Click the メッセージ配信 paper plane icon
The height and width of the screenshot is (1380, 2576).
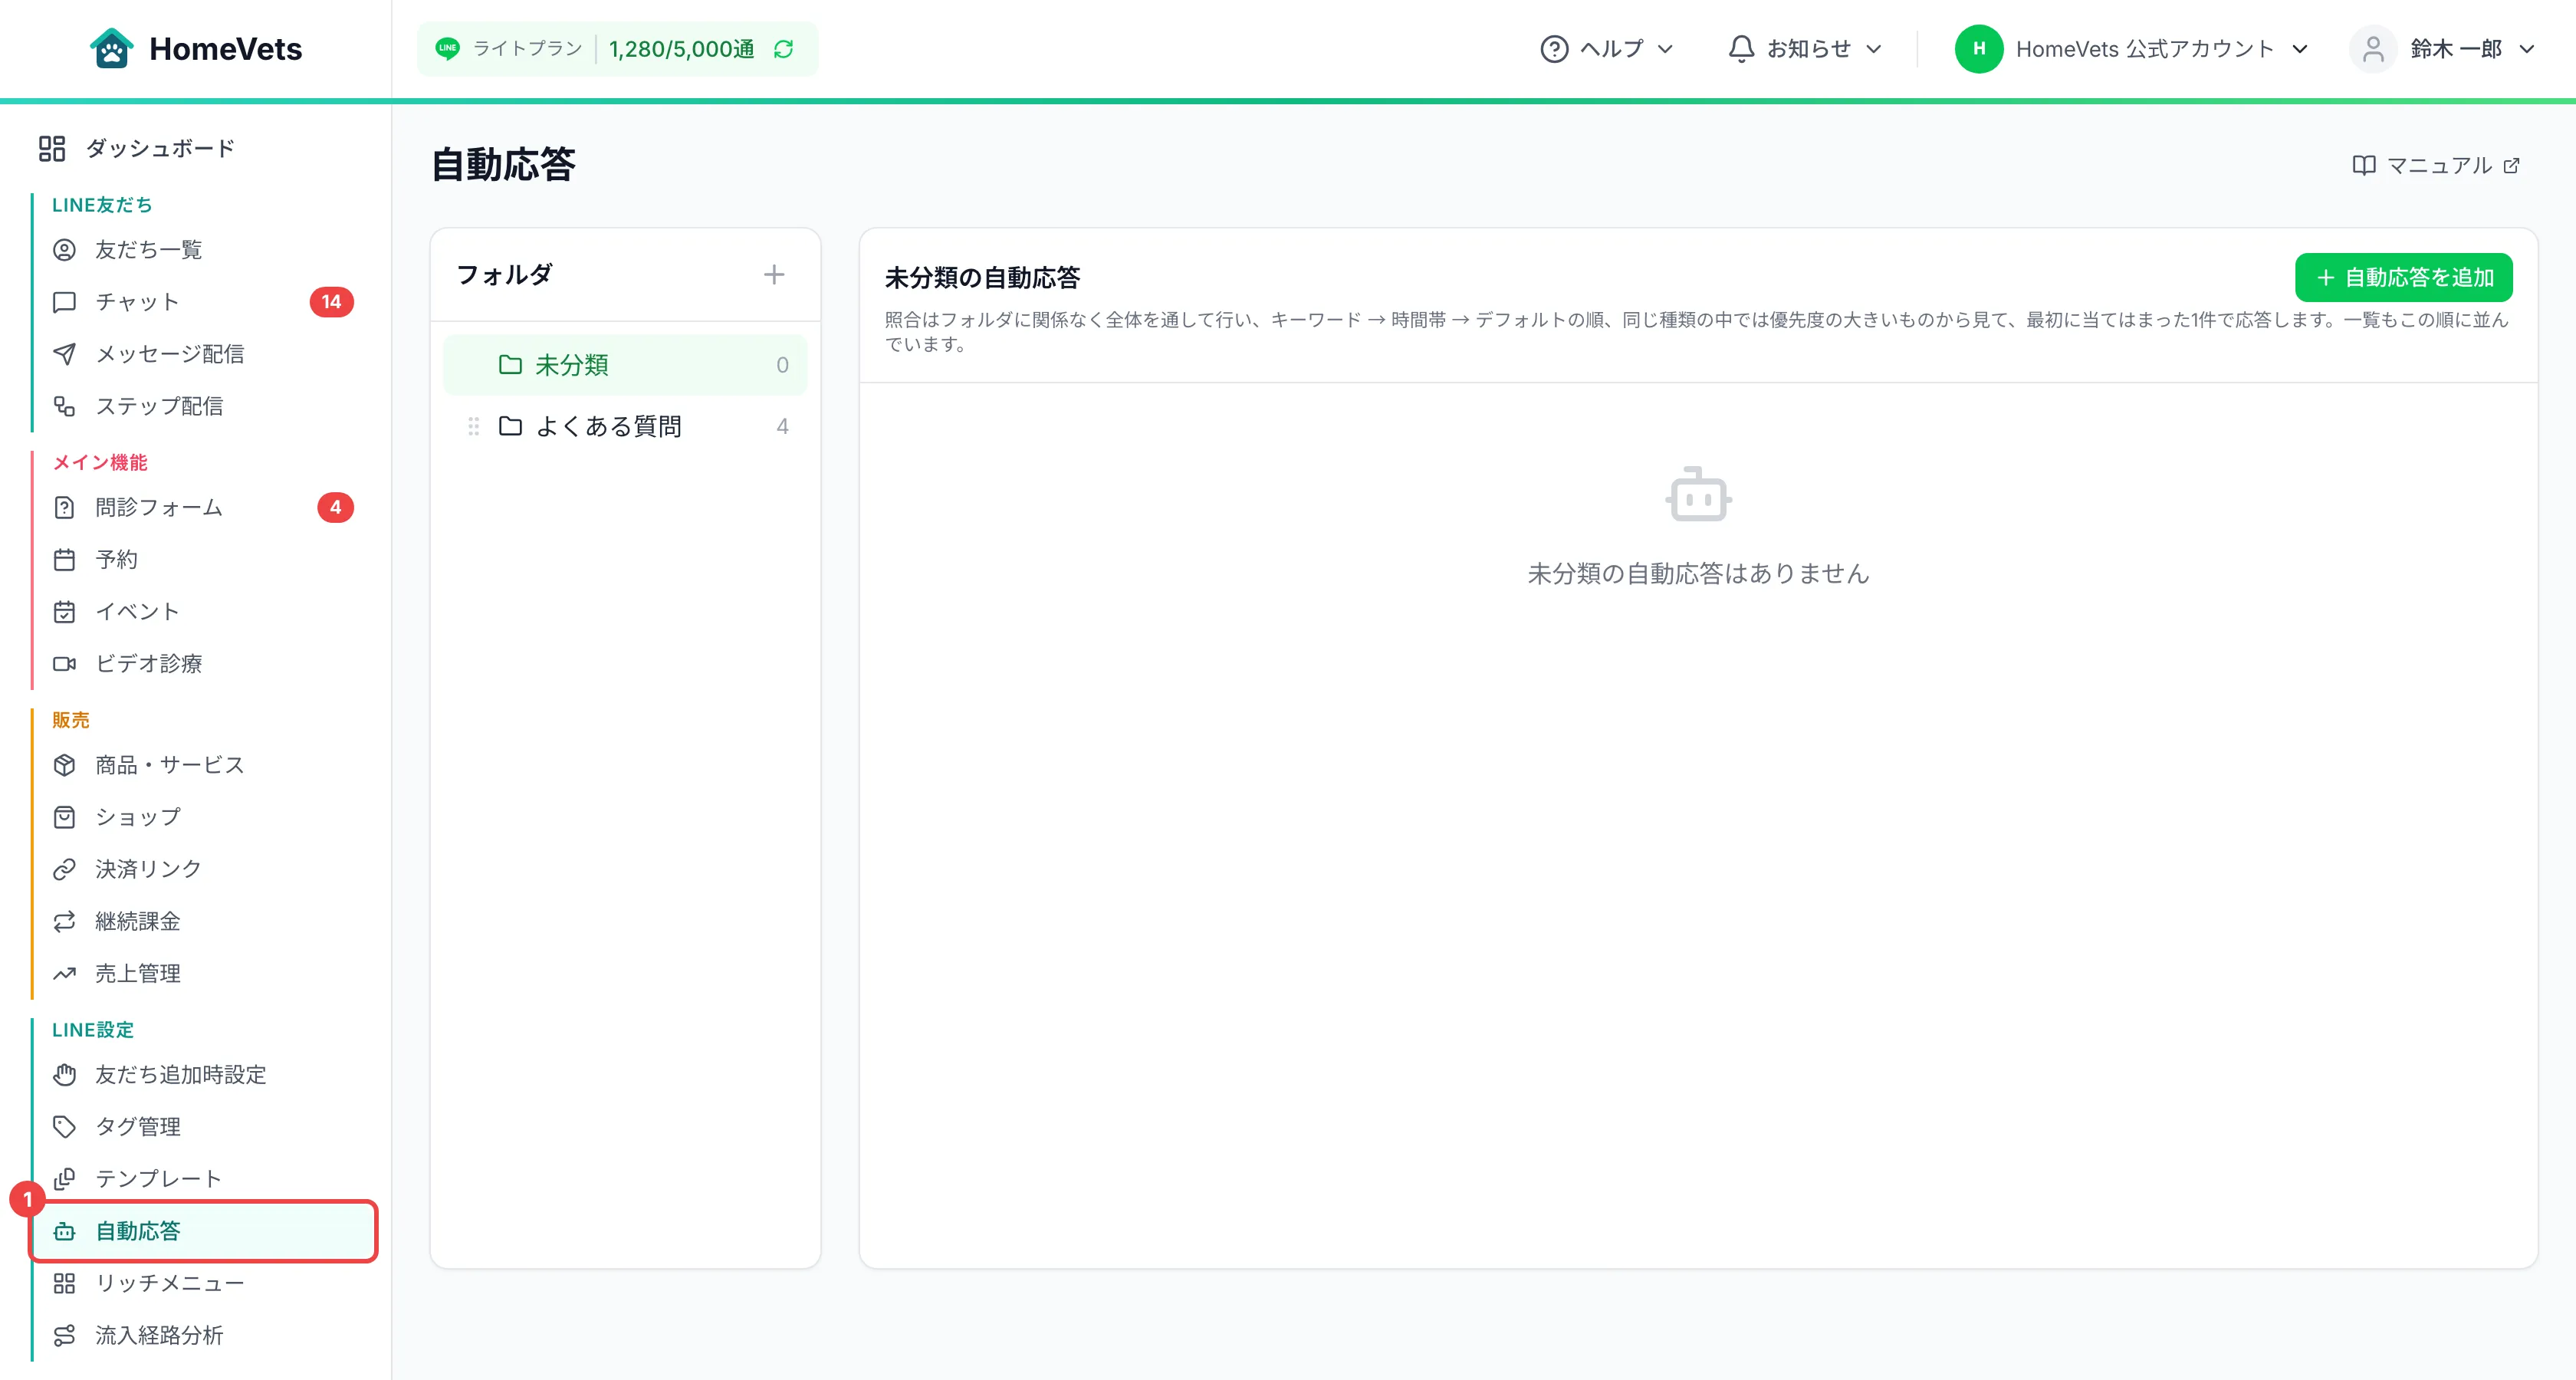(64, 354)
